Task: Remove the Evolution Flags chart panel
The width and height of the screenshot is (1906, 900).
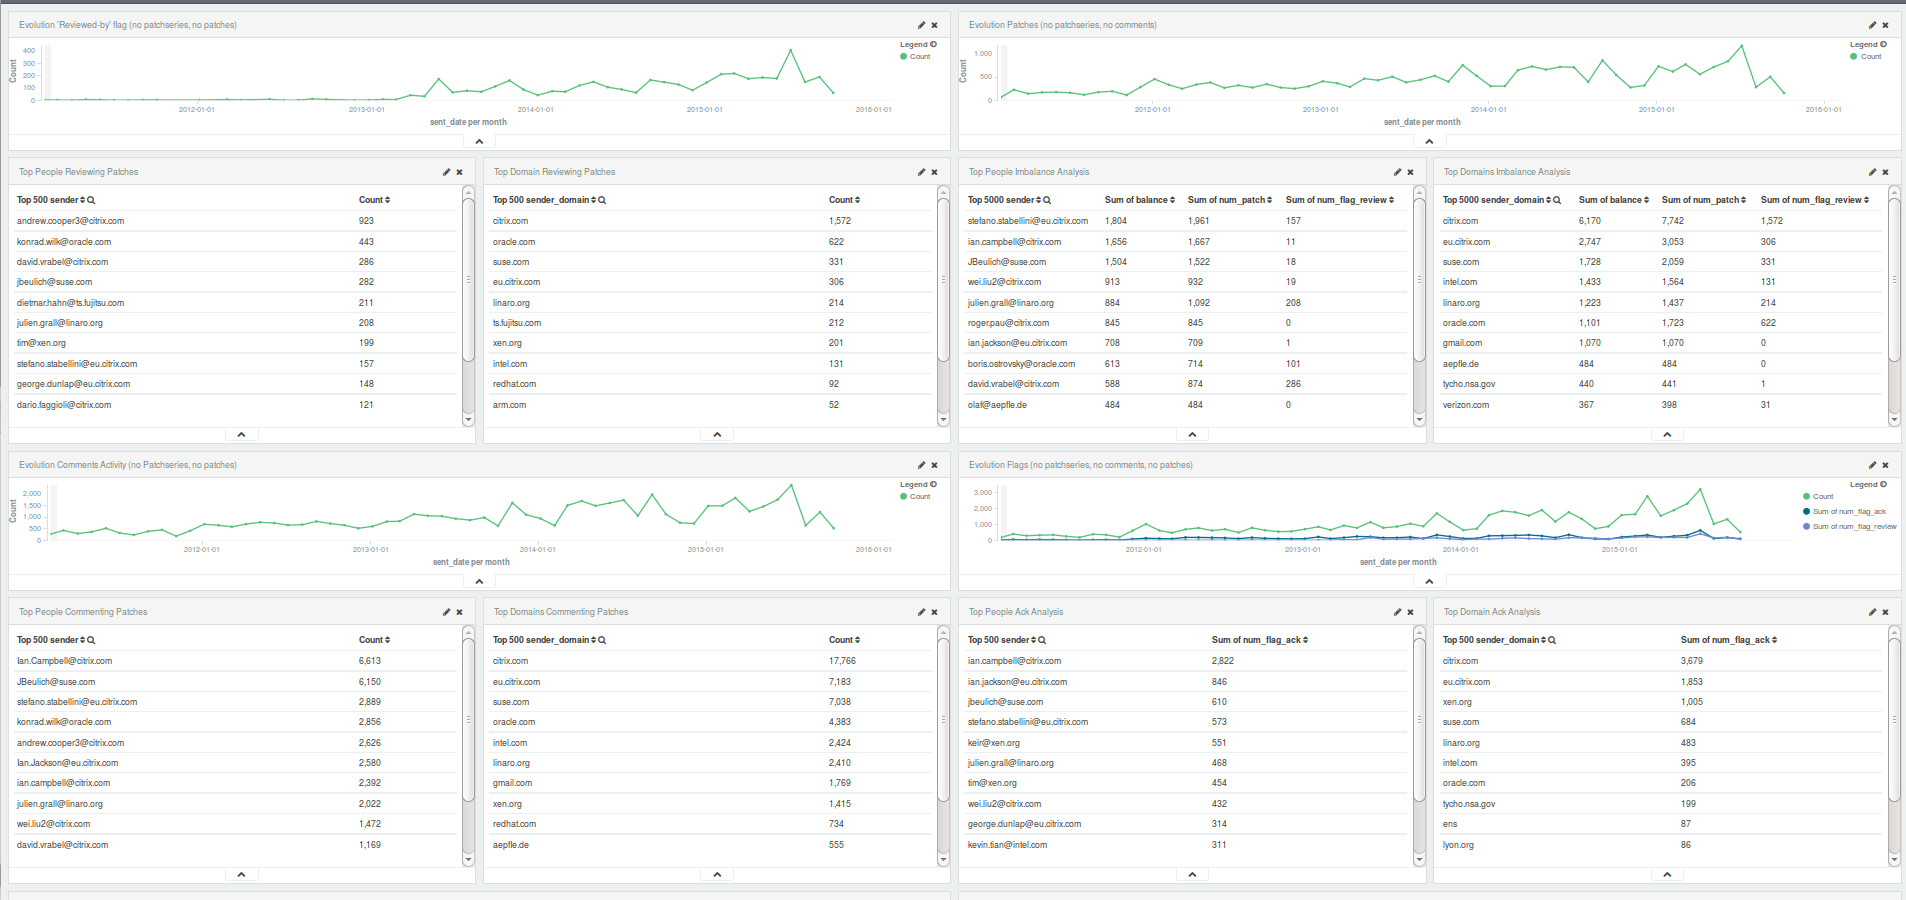Action: [x=1885, y=465]
